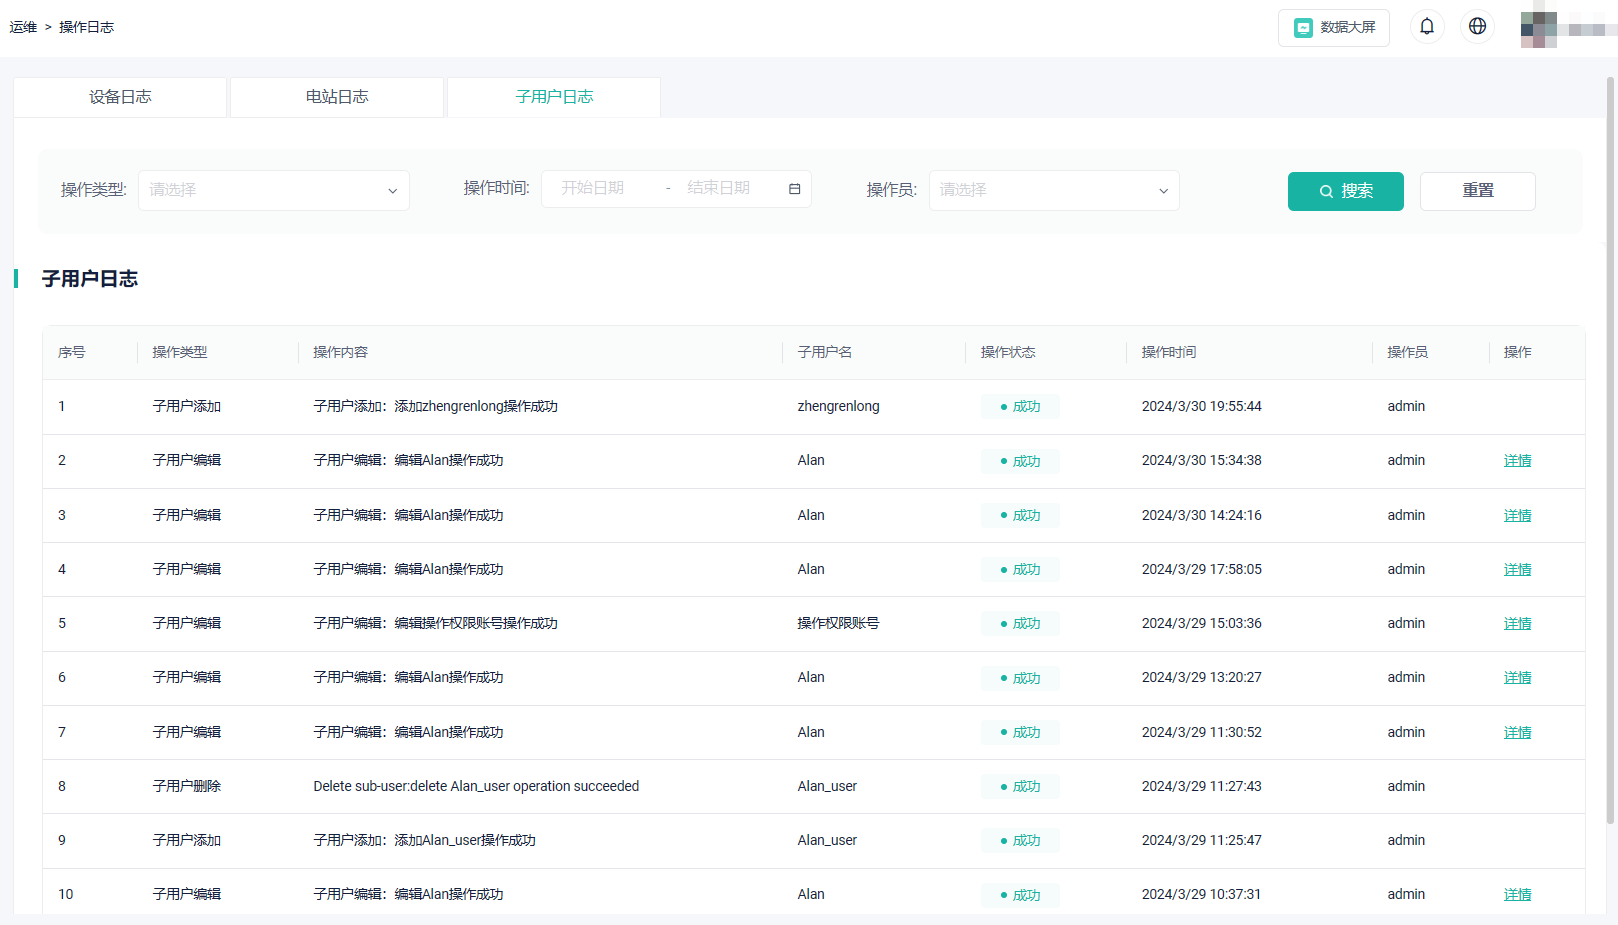Screen dimensions: 1618x925
Task: Open the calendar icon in 操作时间 field
Action: (x=795, y=188)
